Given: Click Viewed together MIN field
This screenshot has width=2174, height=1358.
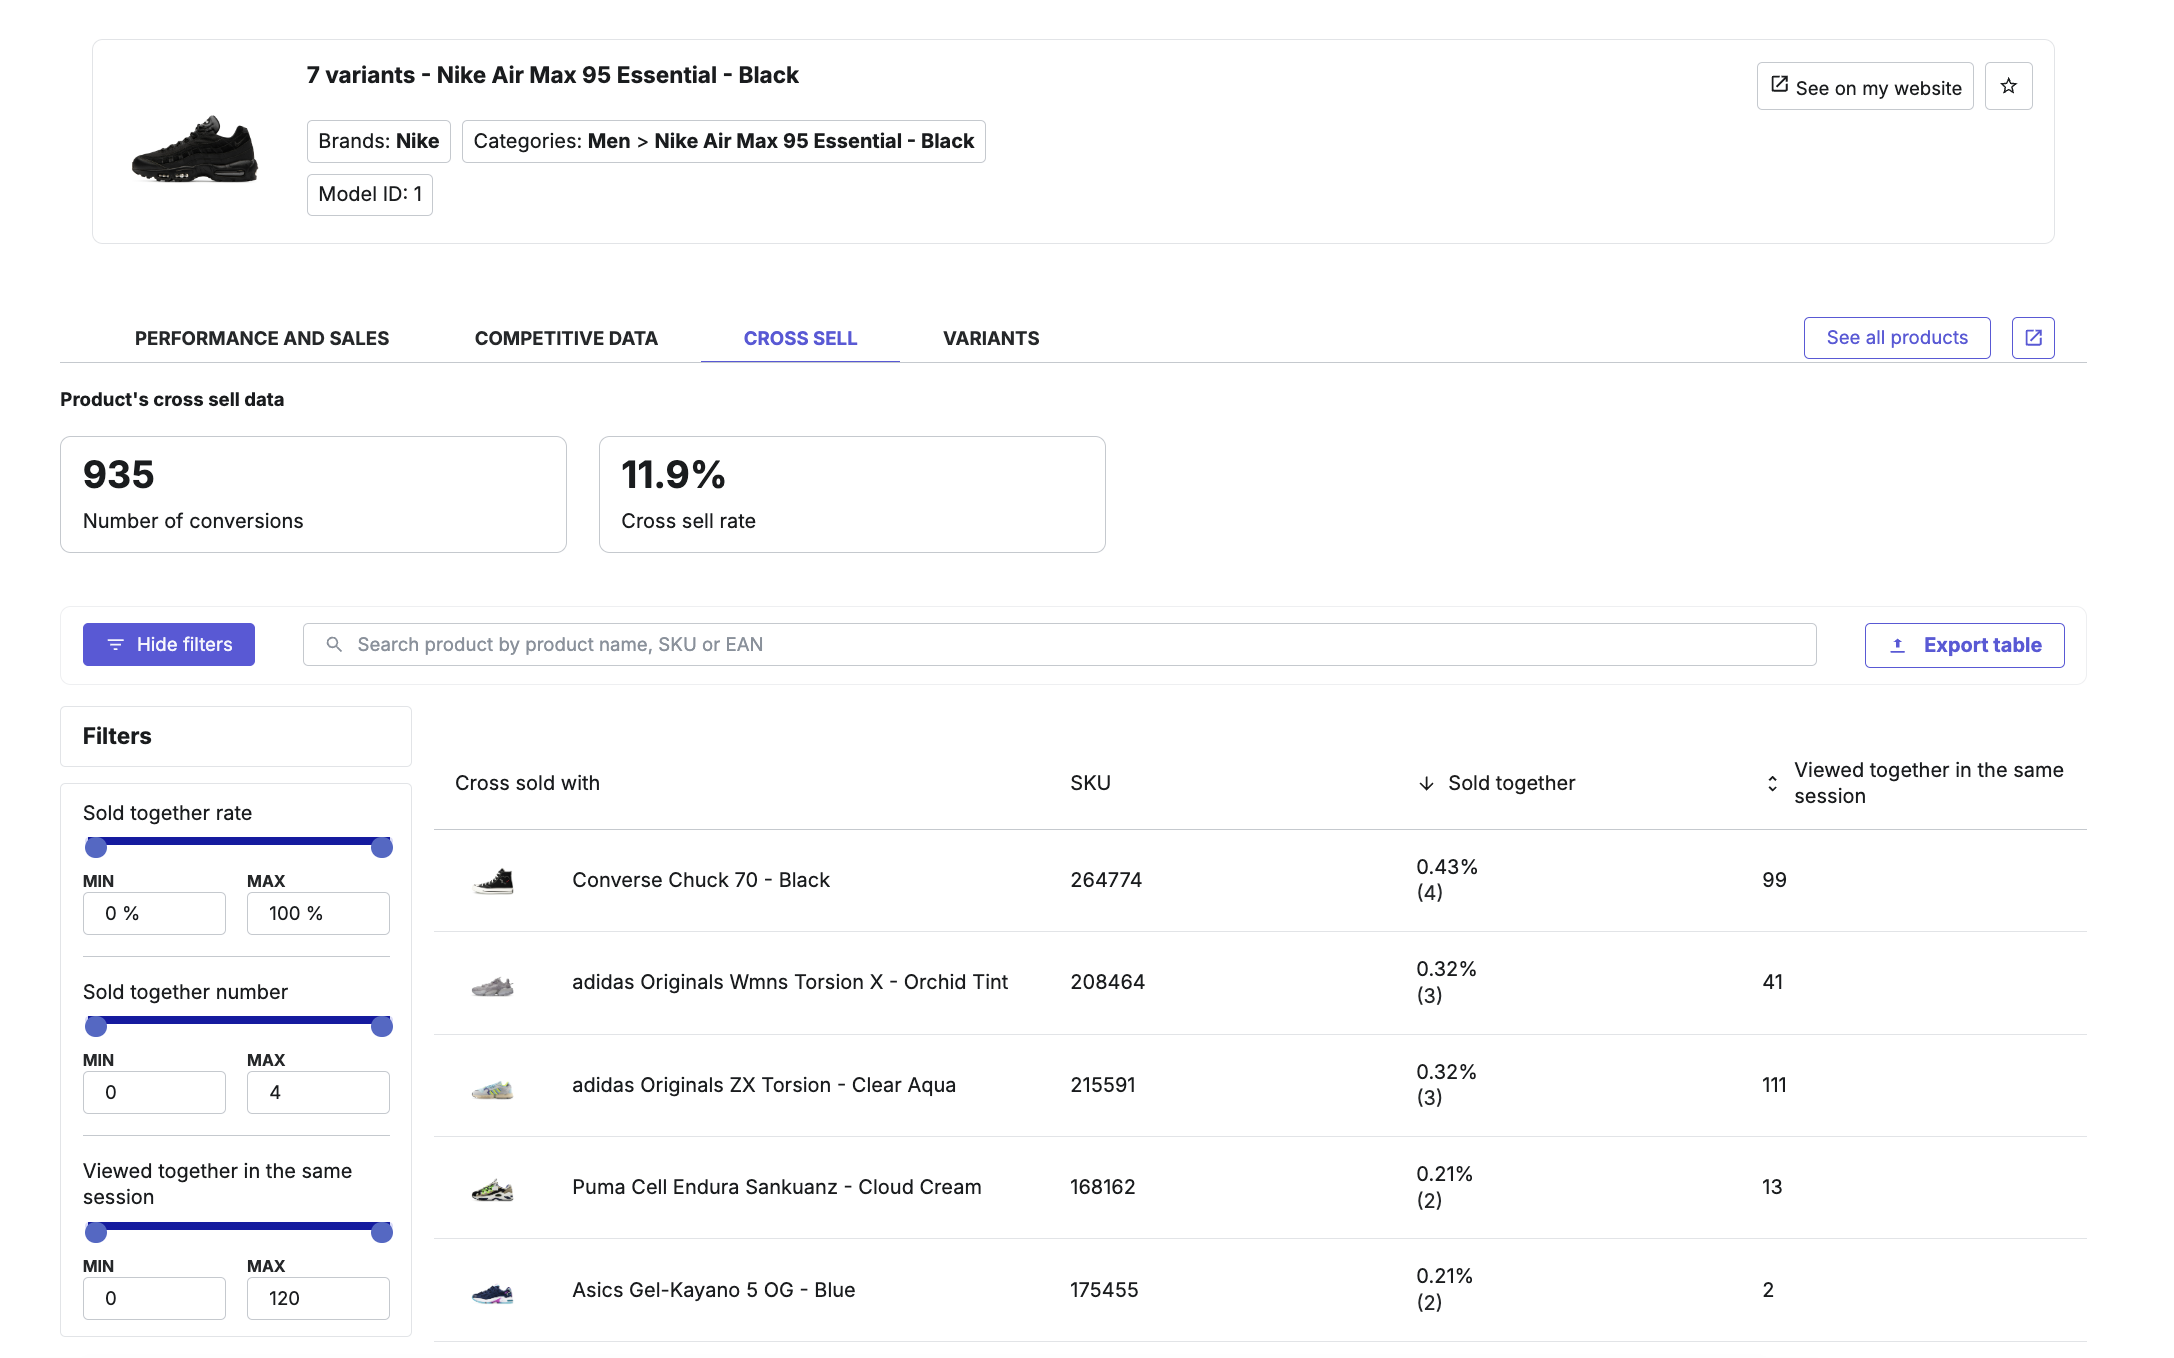Looking at the screenshot, I should click(154, 1298).
